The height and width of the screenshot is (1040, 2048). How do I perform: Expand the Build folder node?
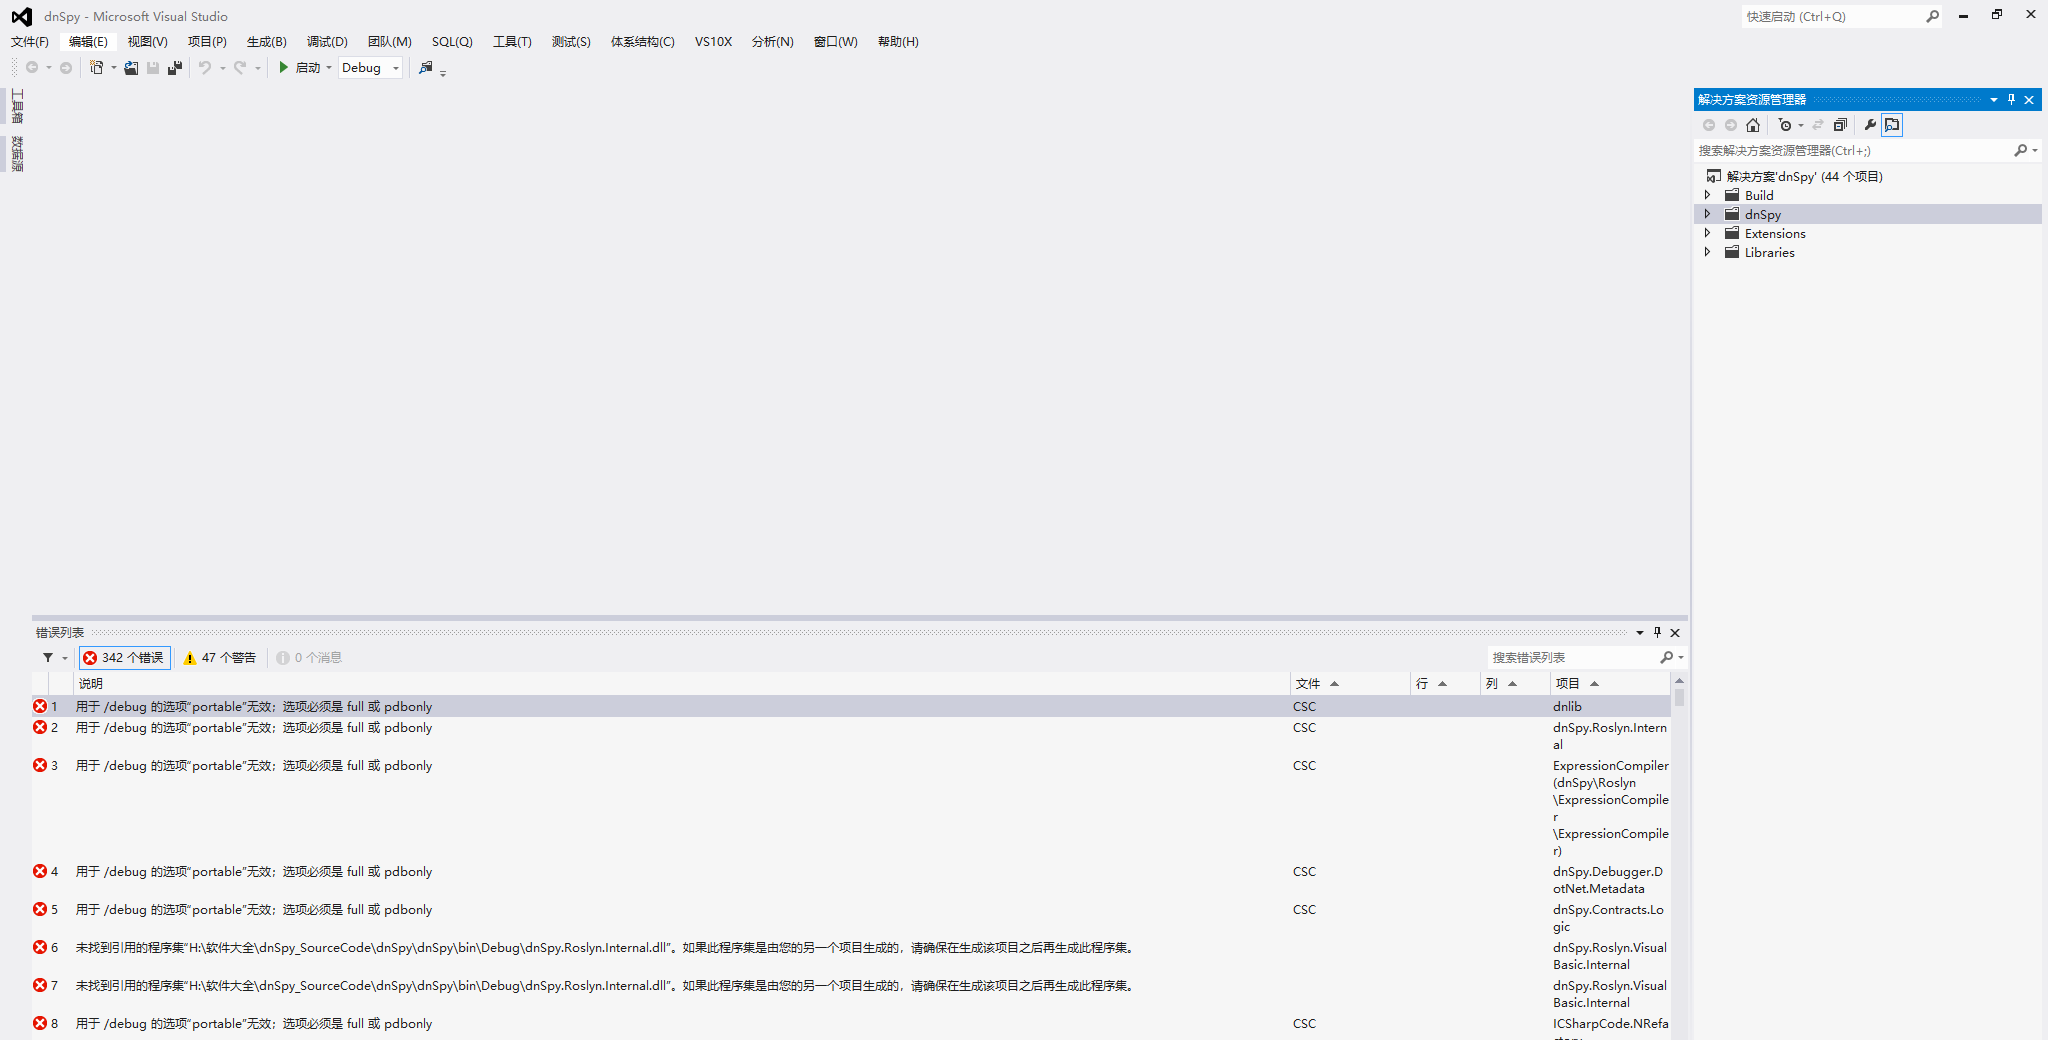tap(1707, 195)
